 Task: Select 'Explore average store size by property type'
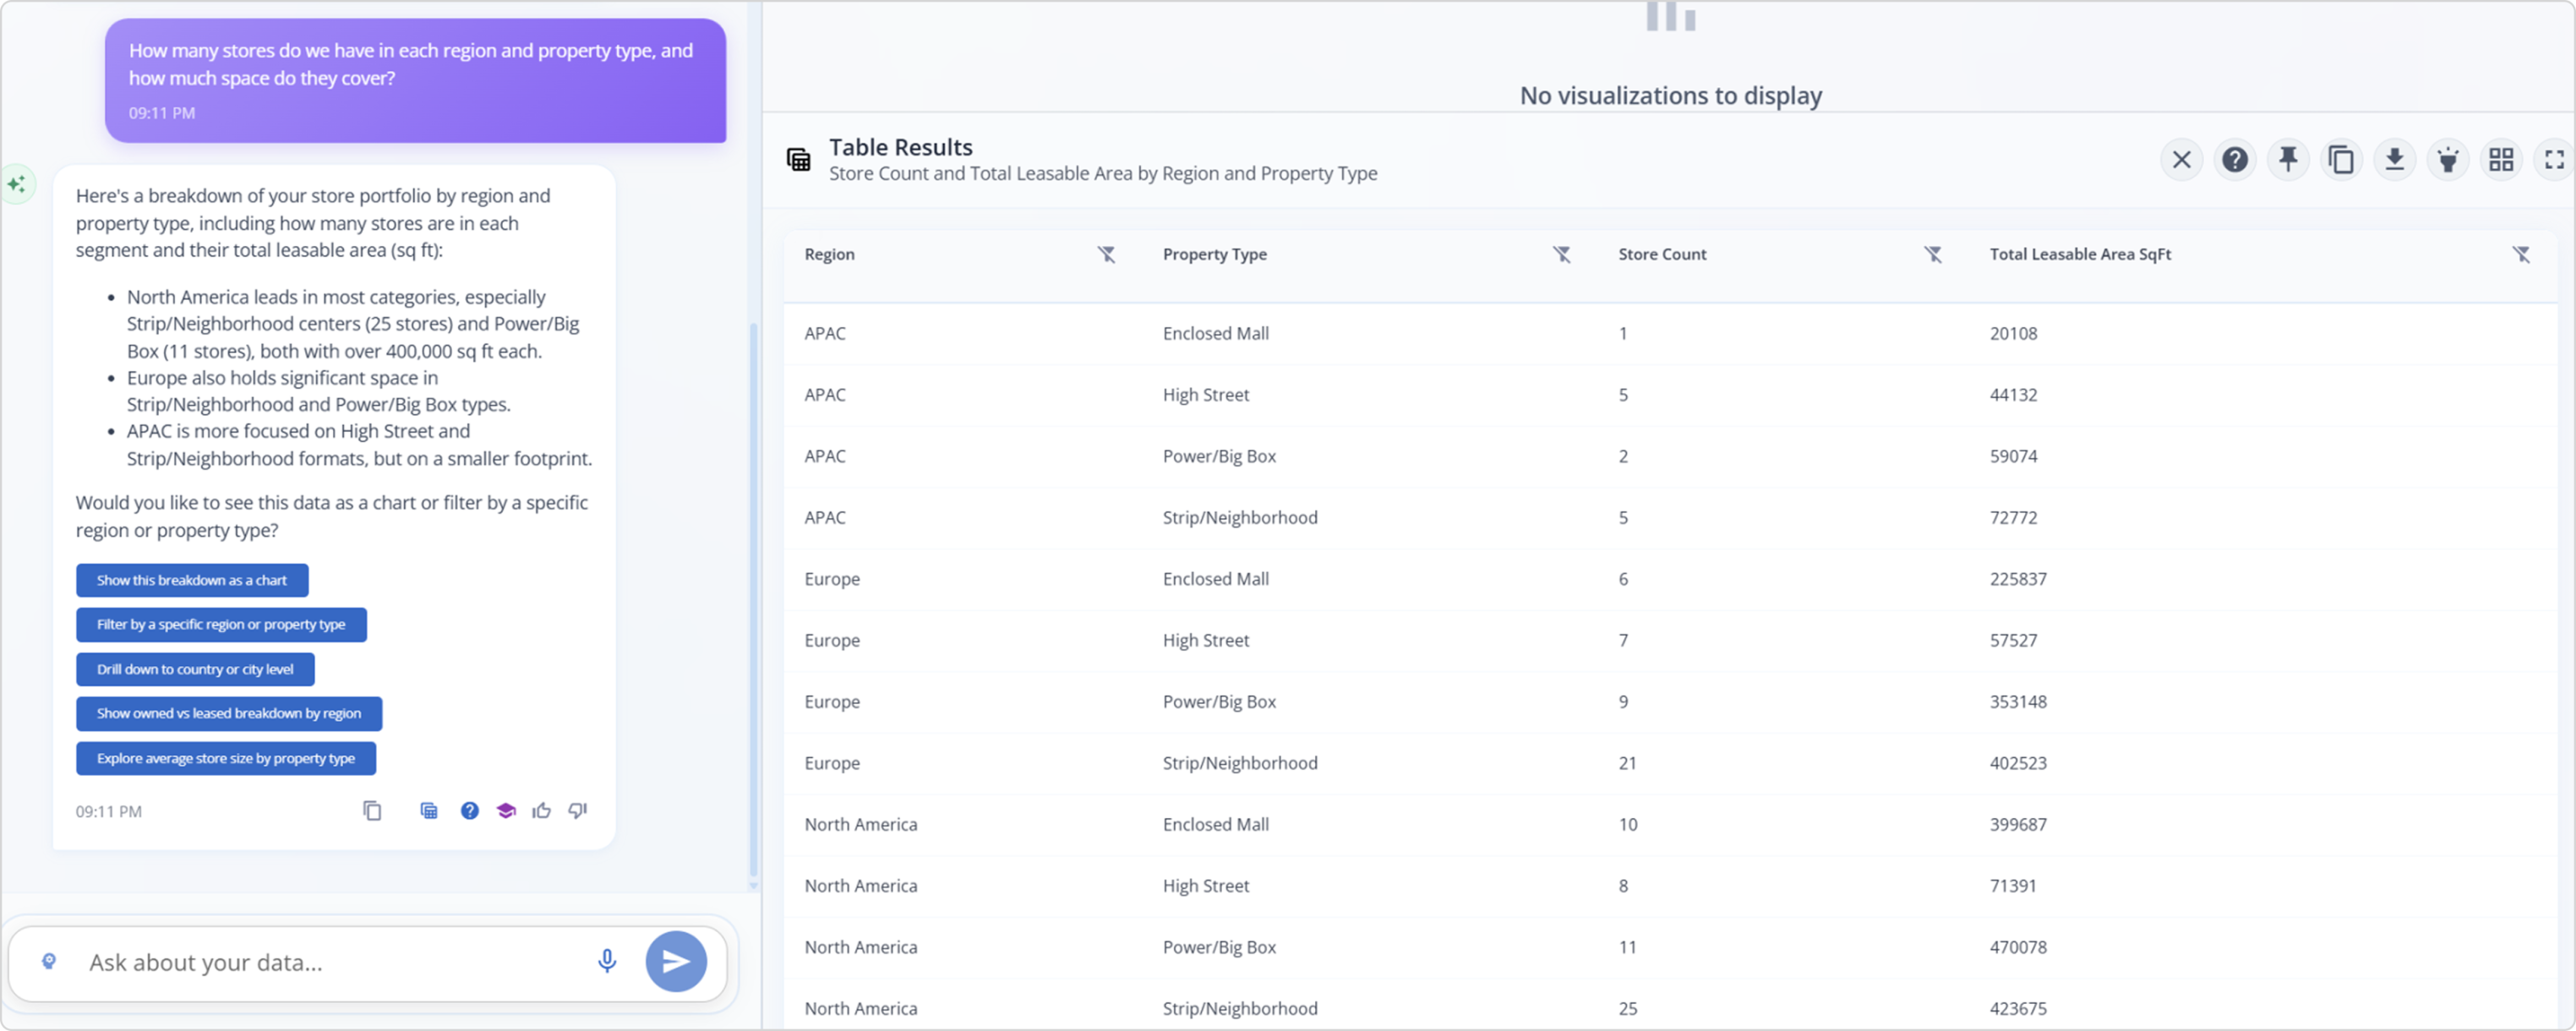[x=226, y=758]
